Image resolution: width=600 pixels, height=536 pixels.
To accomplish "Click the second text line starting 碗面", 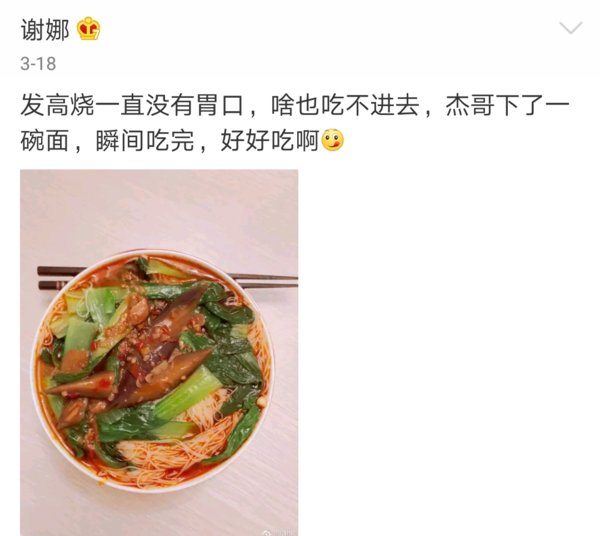I will tap(182, 140).
